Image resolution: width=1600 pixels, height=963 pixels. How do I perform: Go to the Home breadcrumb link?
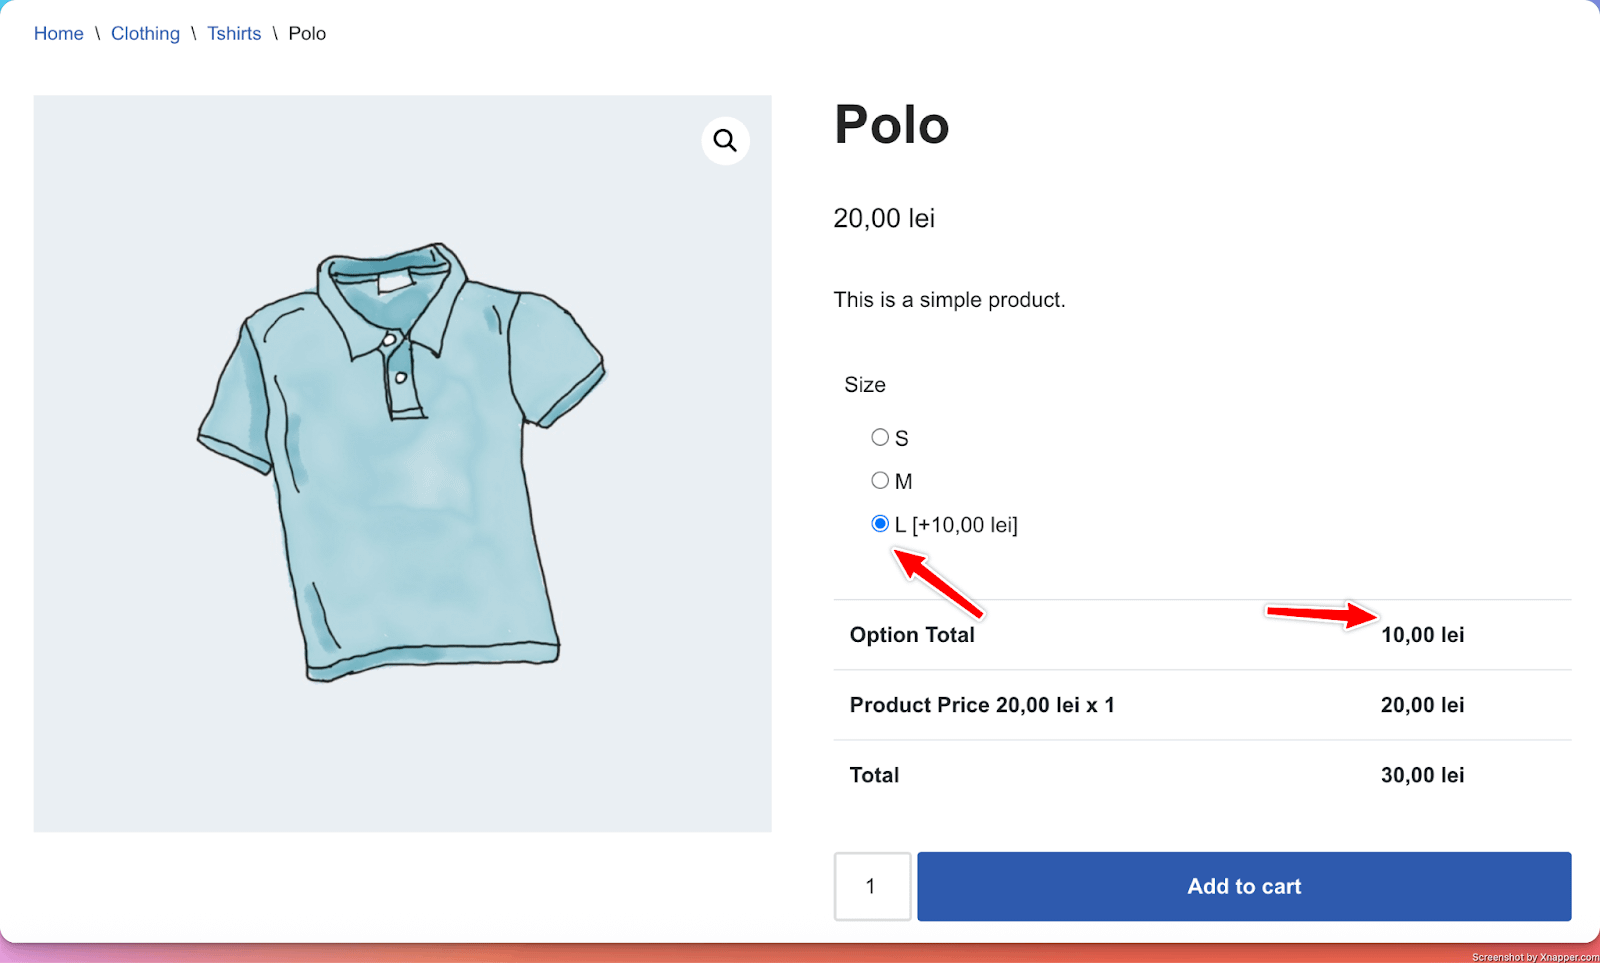[59, 34]
